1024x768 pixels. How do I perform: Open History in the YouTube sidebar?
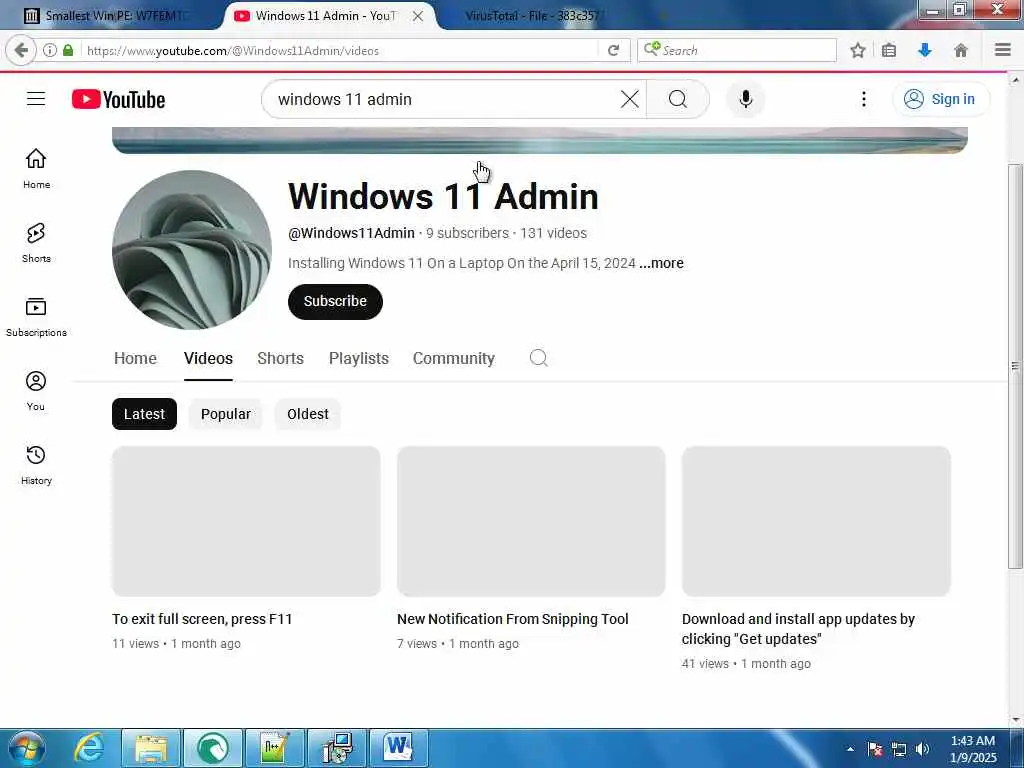tap(36, 465)
